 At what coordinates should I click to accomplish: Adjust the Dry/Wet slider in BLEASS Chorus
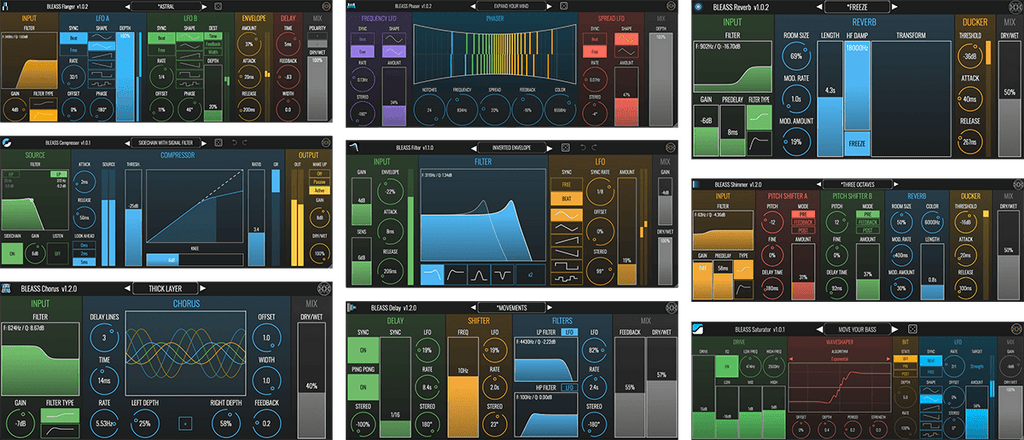311,380
